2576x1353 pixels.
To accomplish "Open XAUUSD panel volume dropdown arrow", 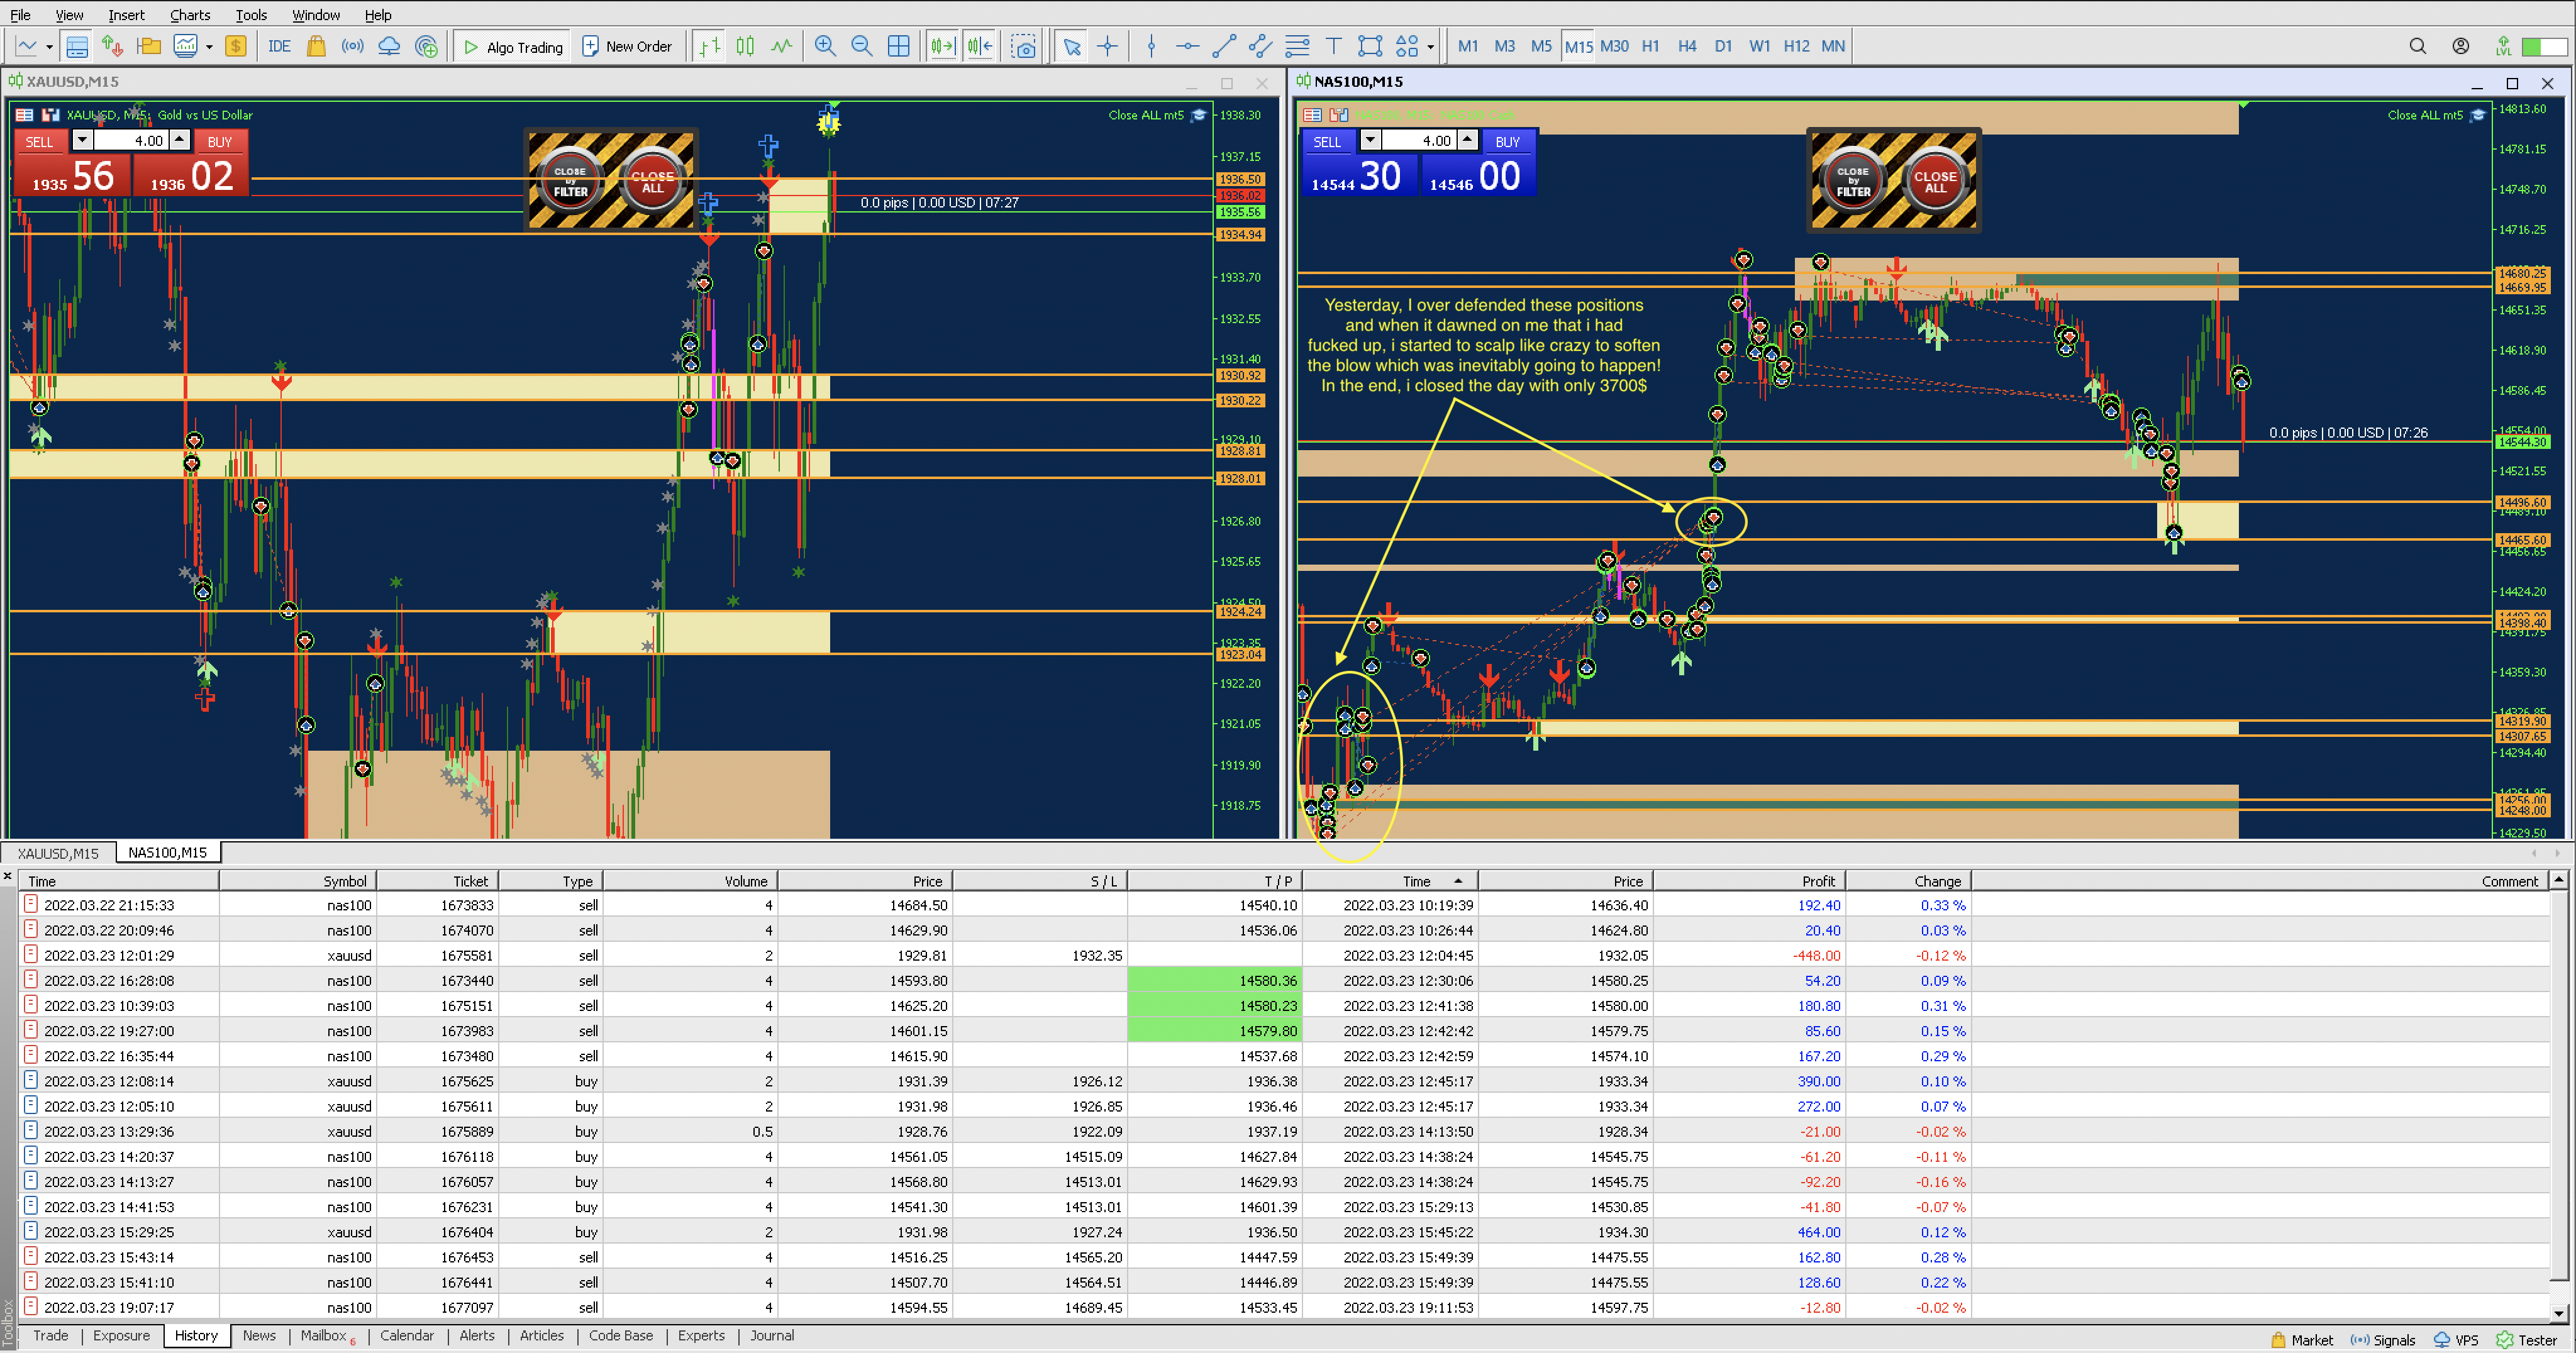I will 82,141.
